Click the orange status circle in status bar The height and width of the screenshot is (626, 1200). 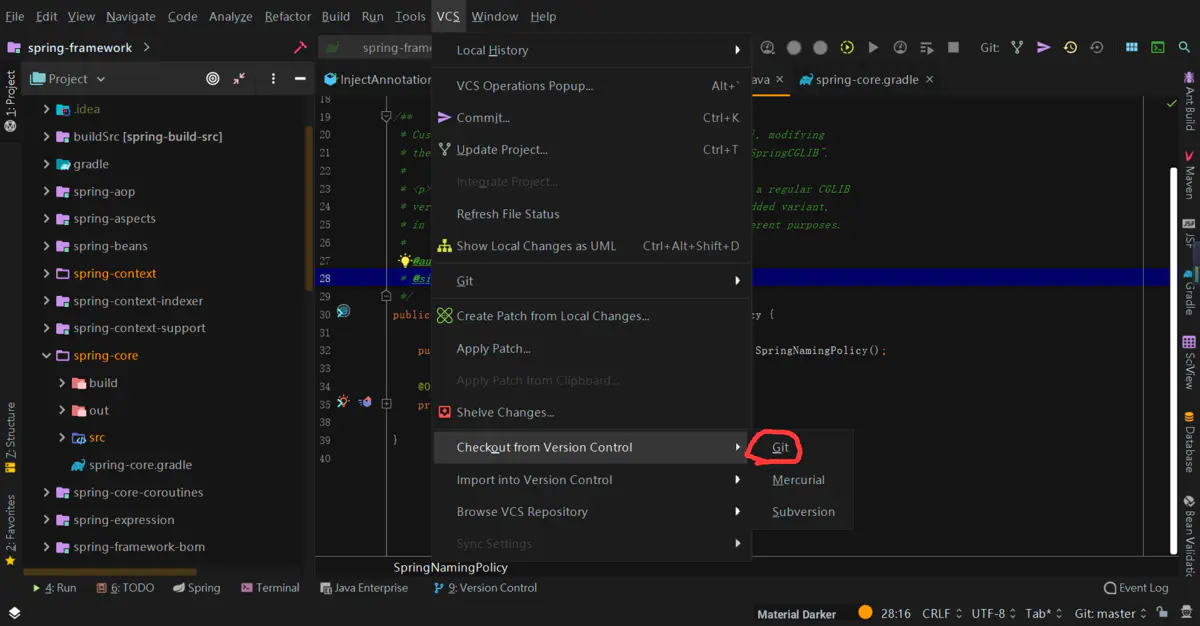click(x=865, y=612)
